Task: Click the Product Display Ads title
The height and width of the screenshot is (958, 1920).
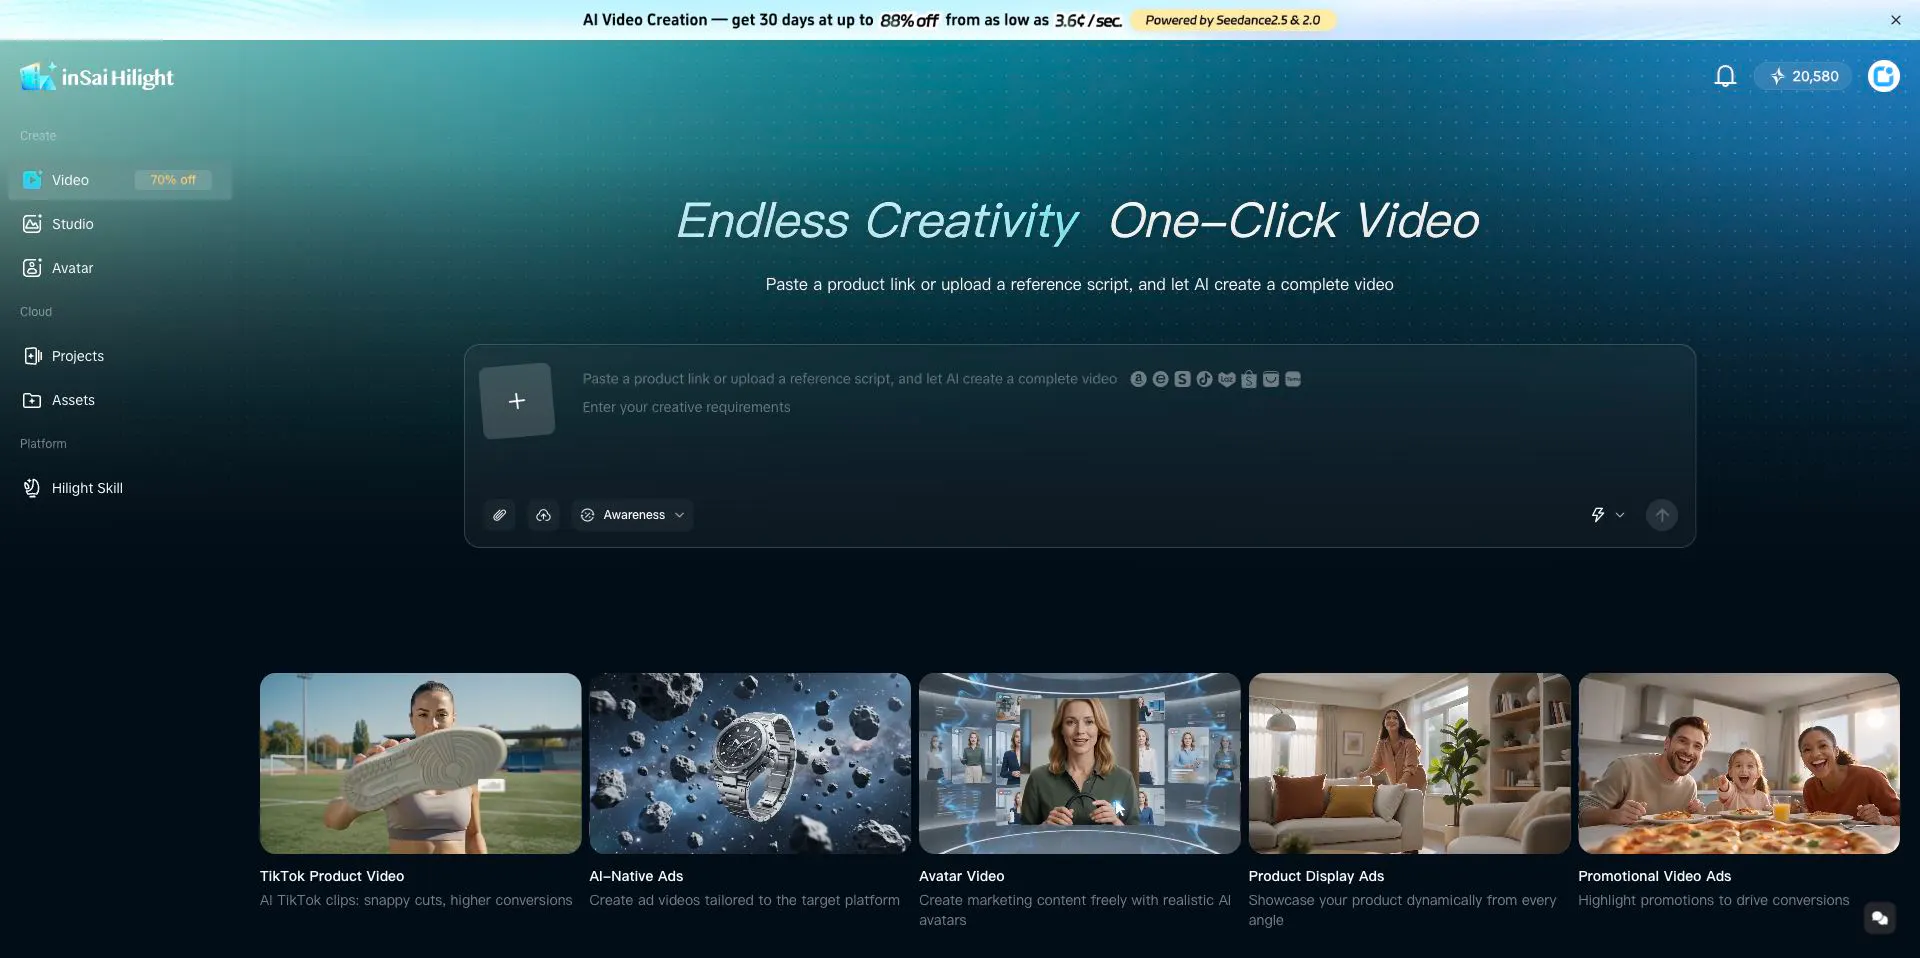Action: [x=1316, y=876]
